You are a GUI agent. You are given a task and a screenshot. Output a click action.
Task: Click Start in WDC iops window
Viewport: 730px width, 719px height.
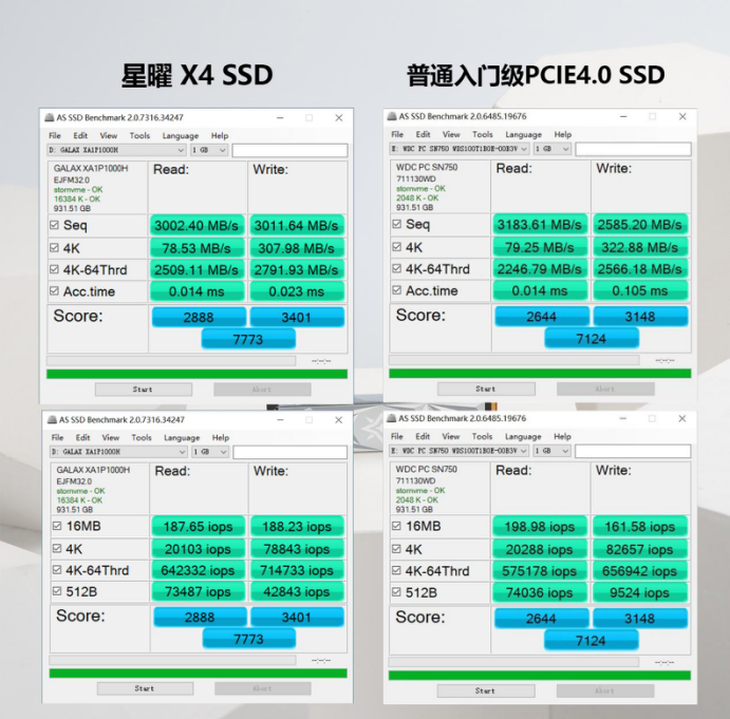coord(486,691)
